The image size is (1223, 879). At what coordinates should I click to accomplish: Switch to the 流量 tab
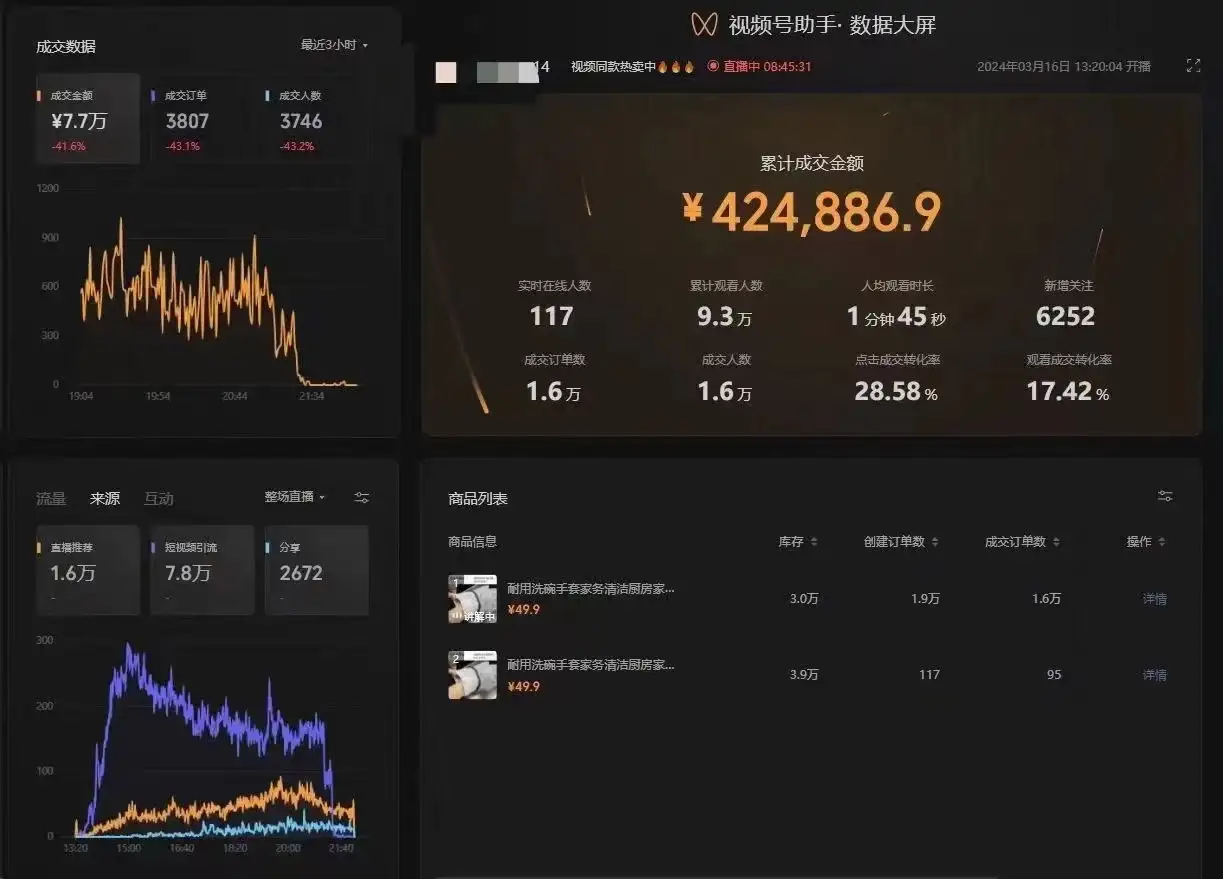51,498
